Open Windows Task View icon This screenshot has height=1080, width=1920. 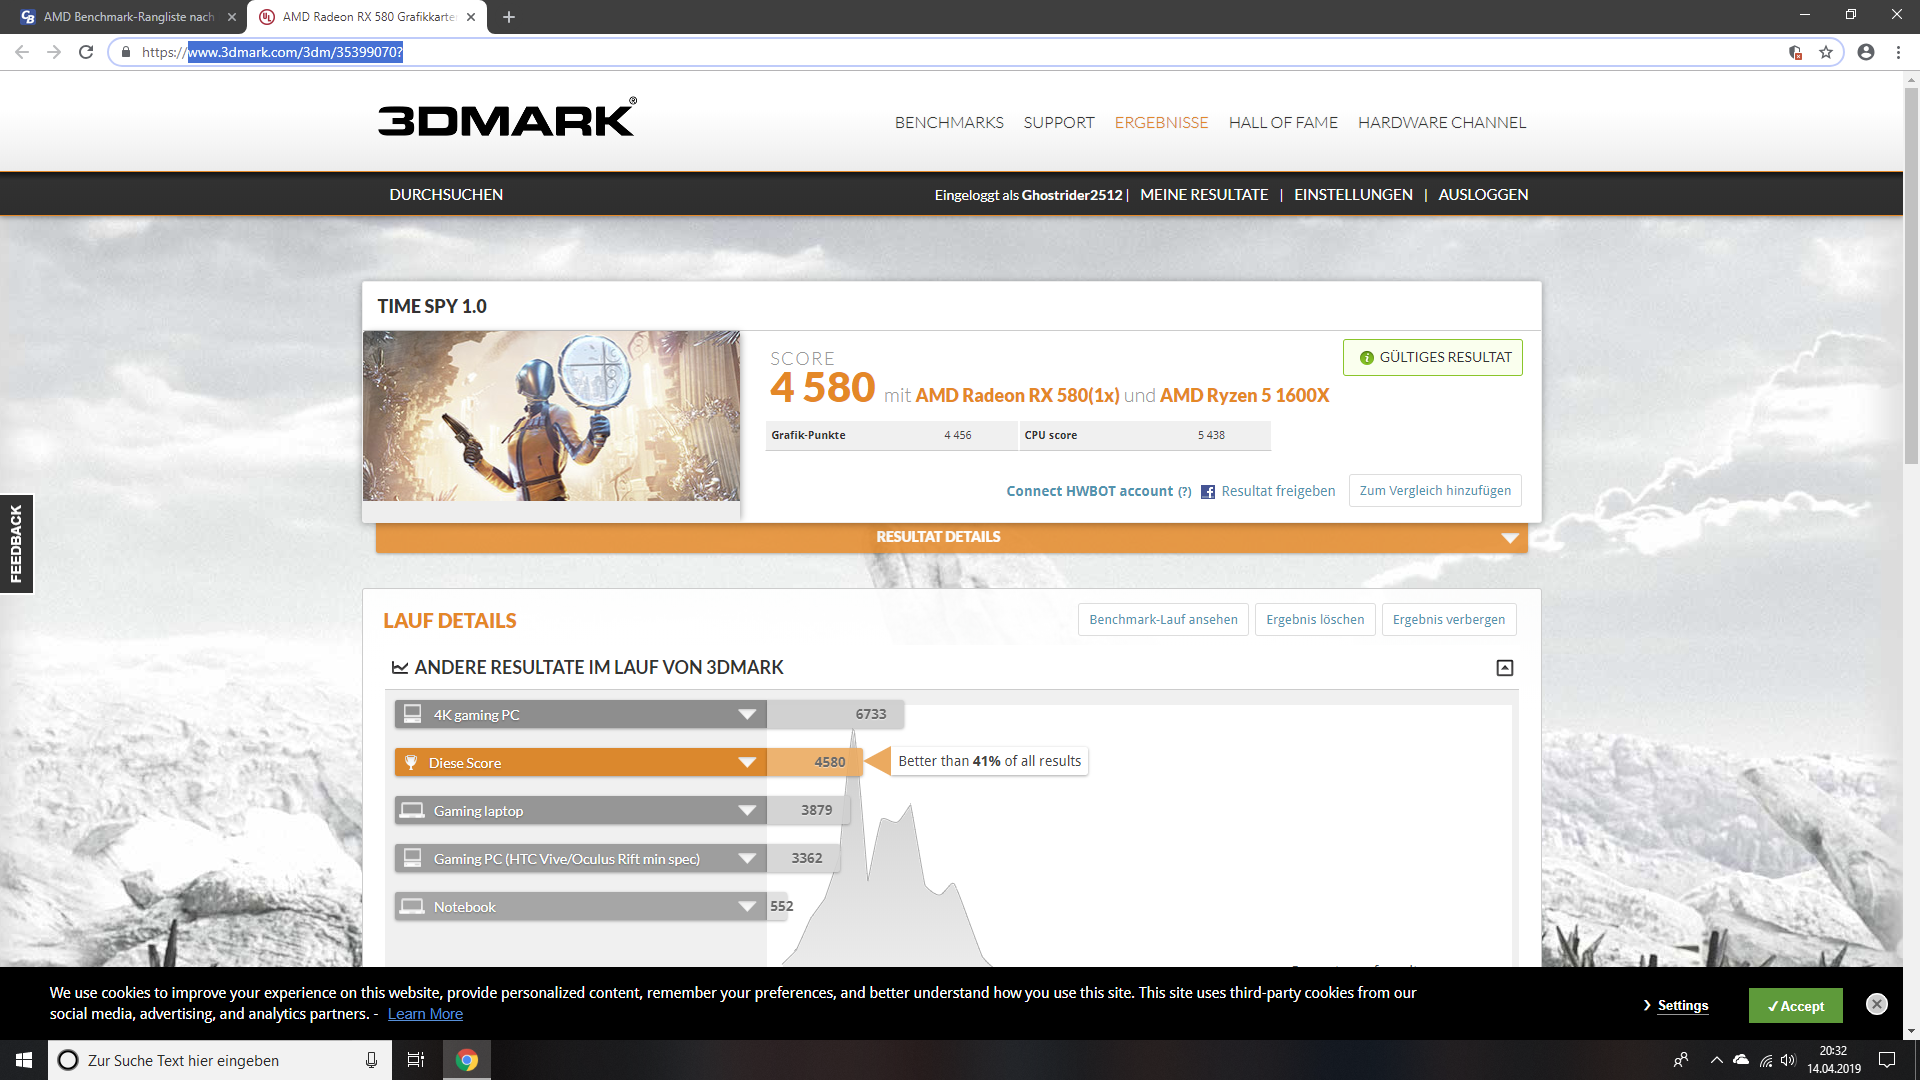click(416, 1060)
